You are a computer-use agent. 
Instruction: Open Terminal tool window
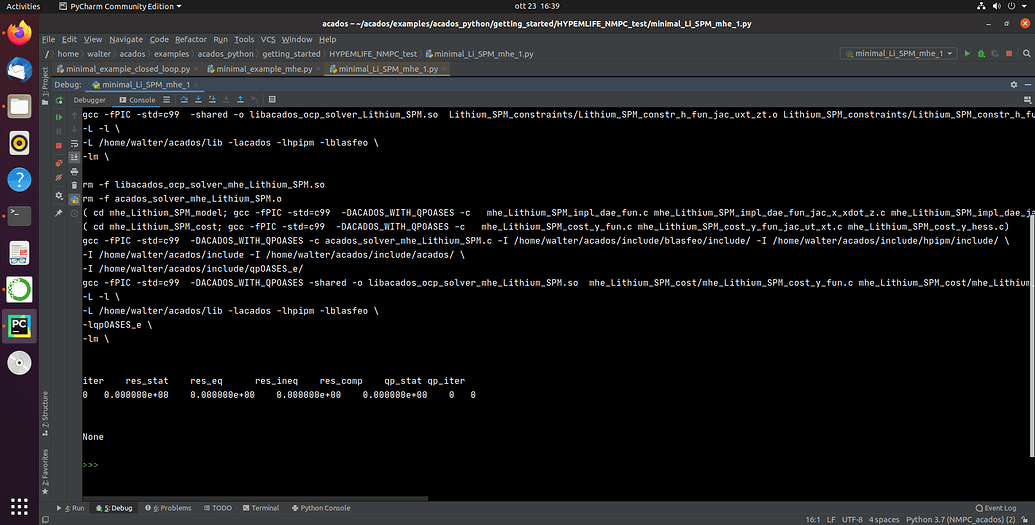pos(261,508)
